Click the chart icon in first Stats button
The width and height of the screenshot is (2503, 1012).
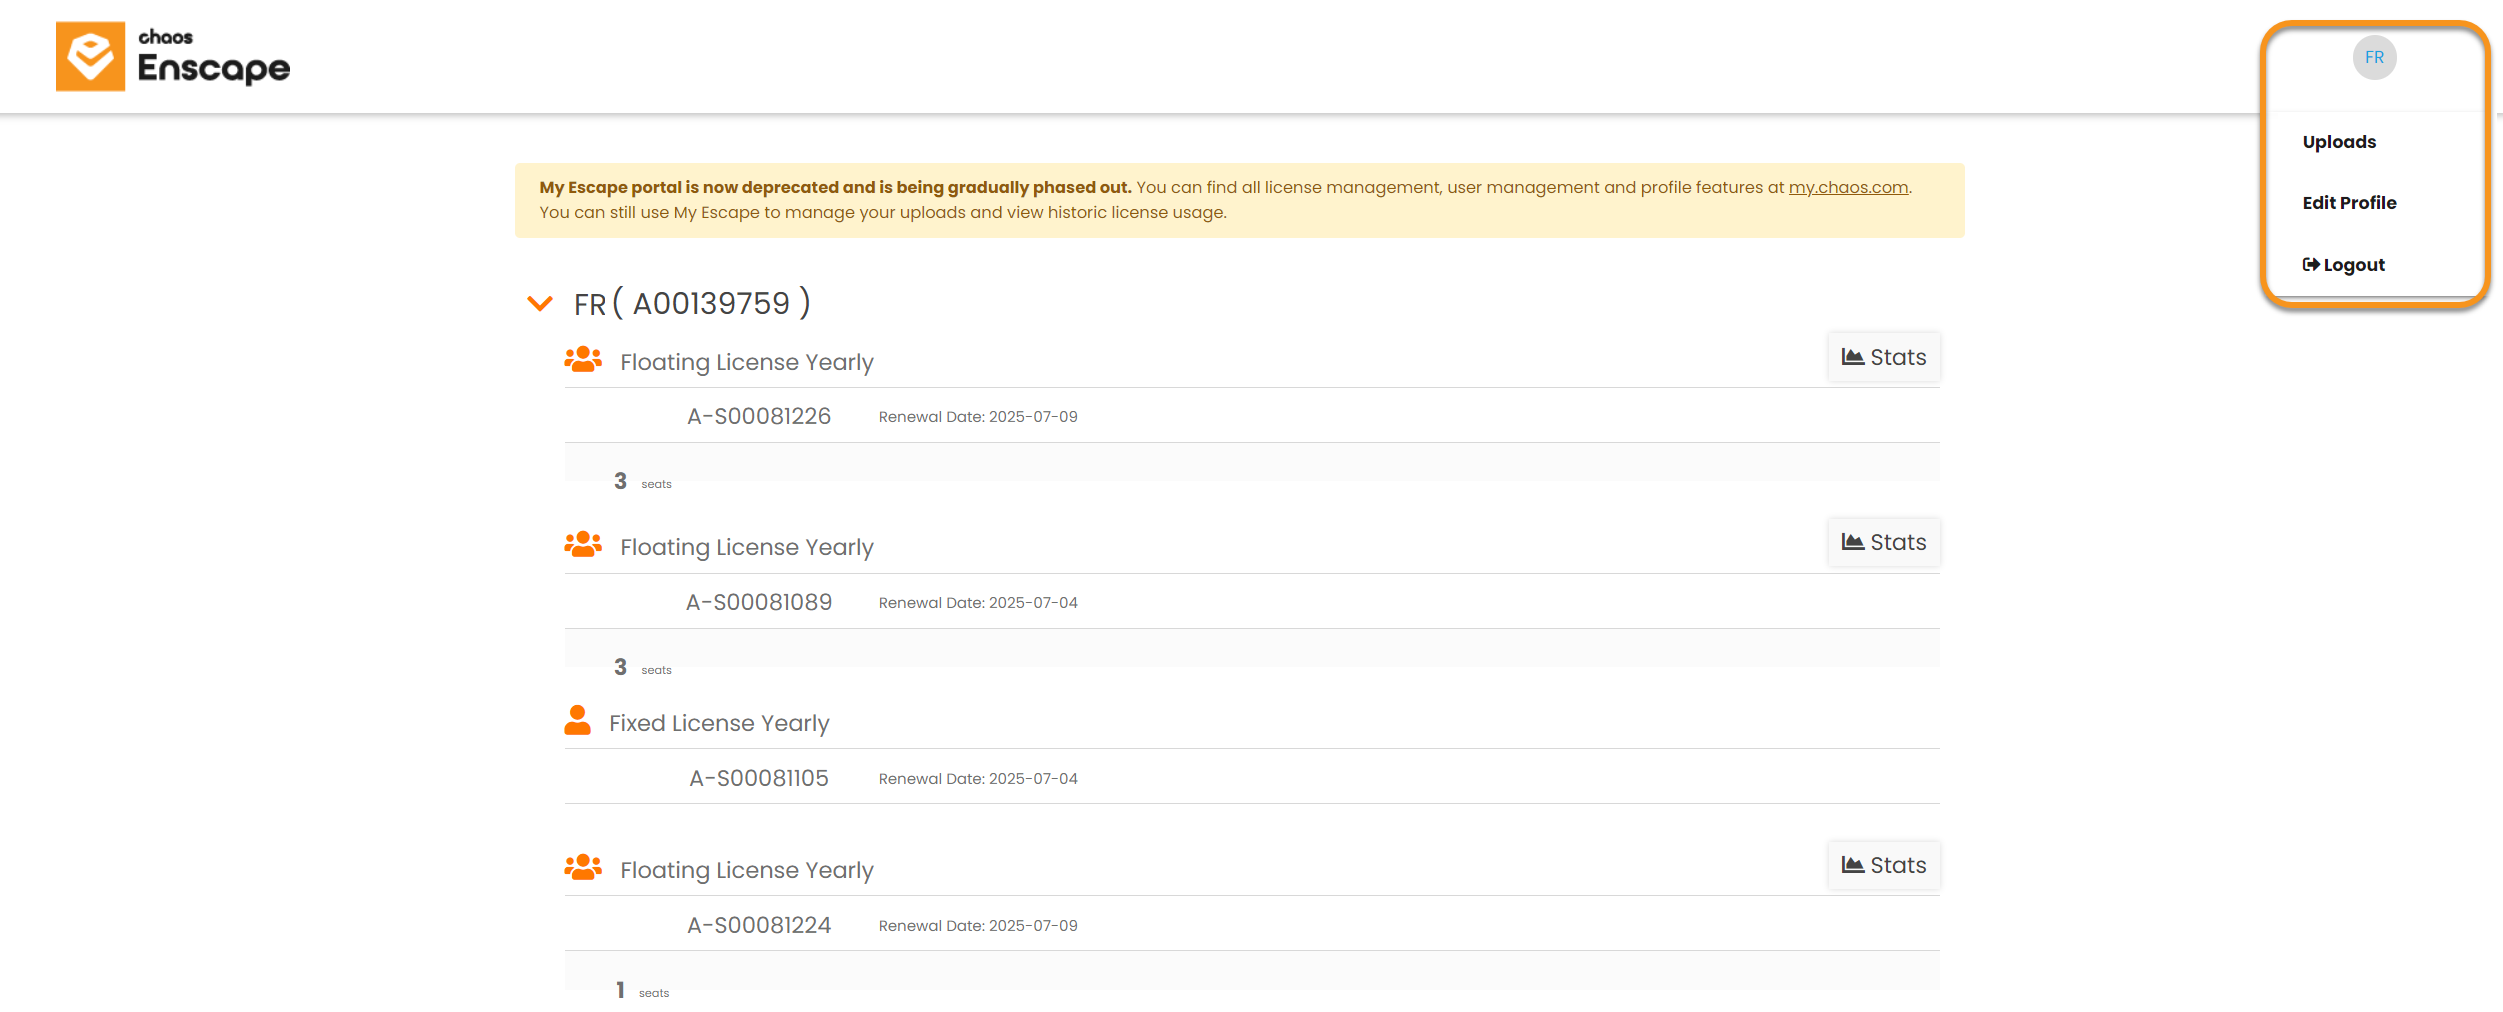(1852, 357)
